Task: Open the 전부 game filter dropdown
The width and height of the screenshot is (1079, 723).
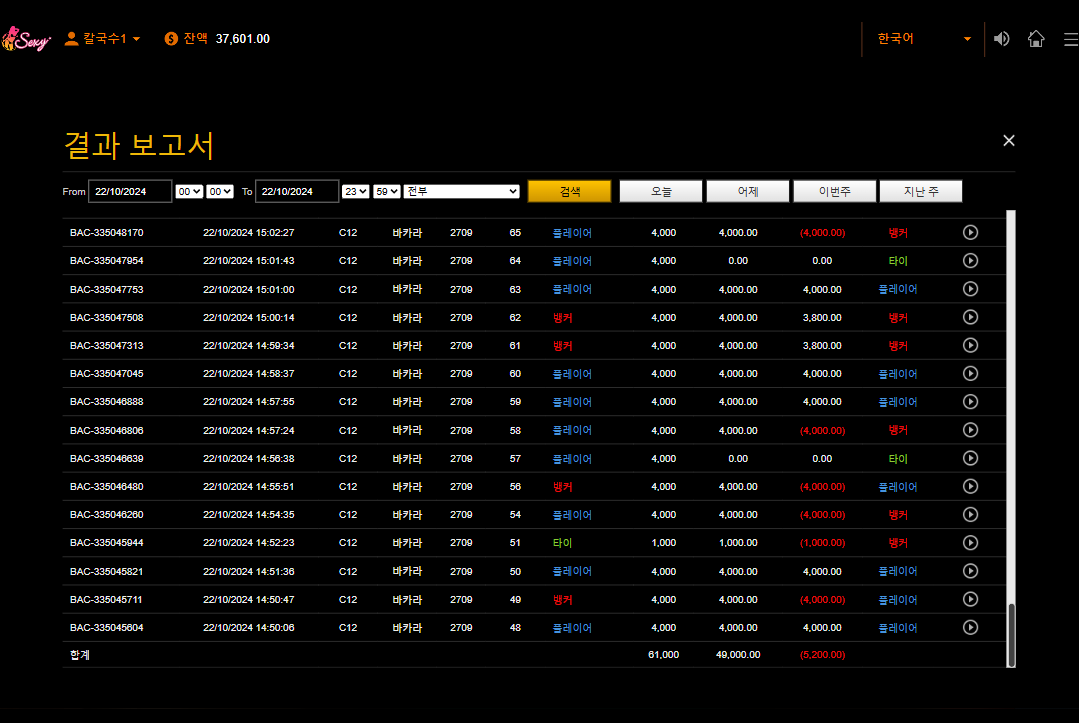Action: coord(461,191)
